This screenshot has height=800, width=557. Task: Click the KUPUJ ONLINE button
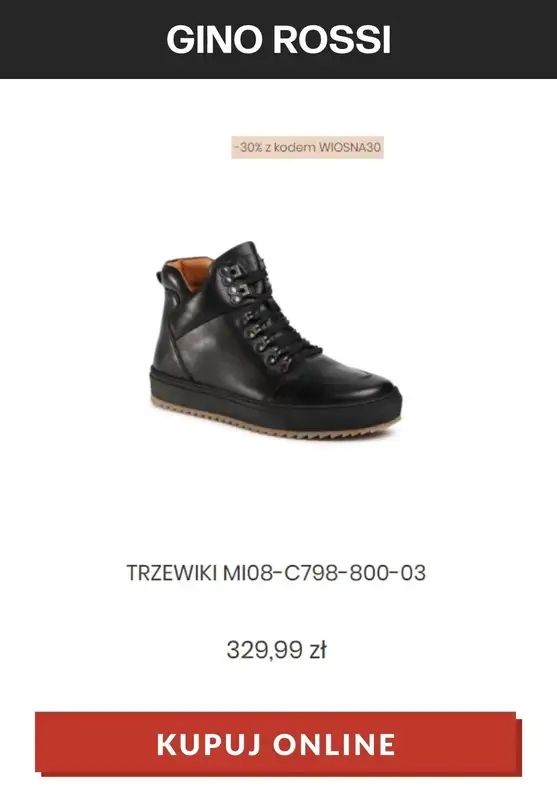click(x=278, y=744)
